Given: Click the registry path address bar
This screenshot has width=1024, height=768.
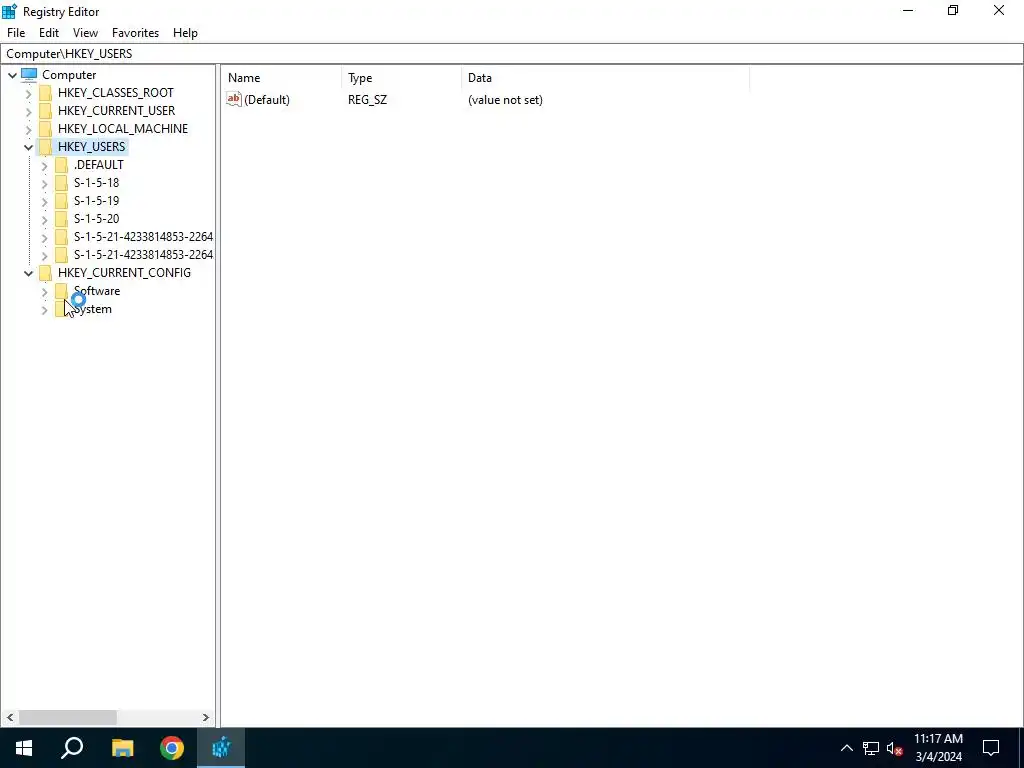Looking at the screenshot, I should pyautogui.click(x=512, y=54).
